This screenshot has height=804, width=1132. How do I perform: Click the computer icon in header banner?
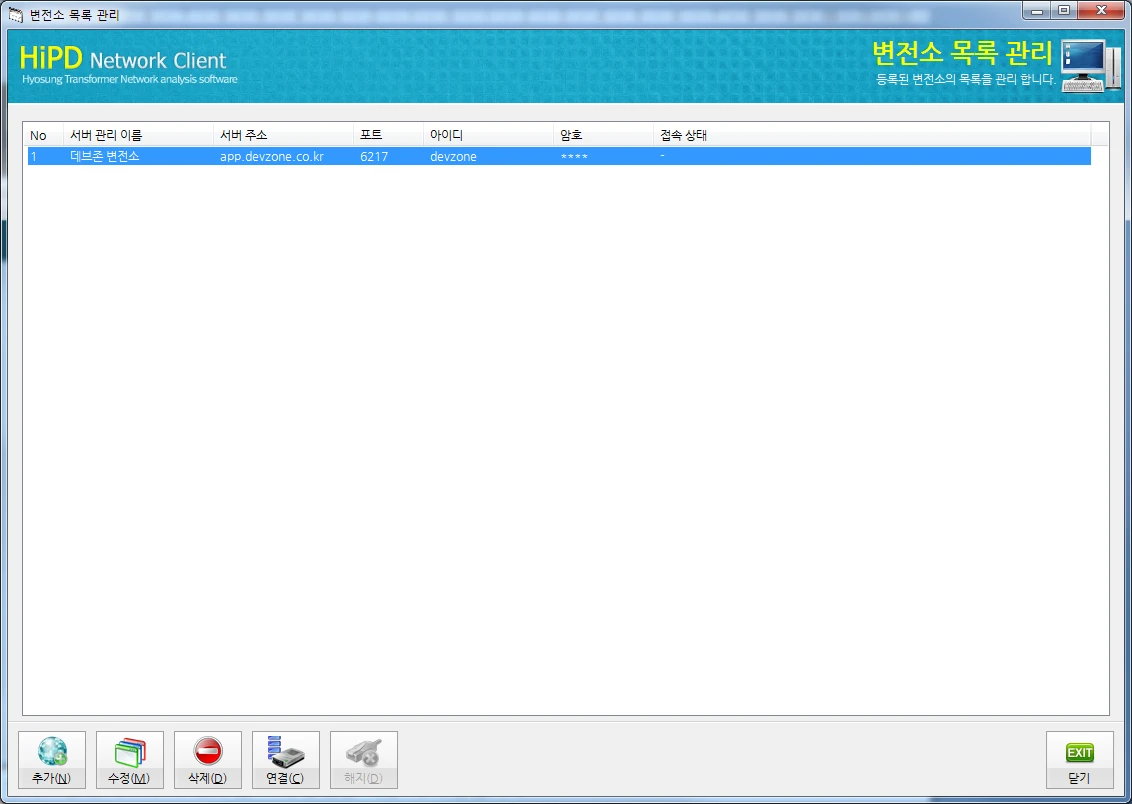[1091, 66]
